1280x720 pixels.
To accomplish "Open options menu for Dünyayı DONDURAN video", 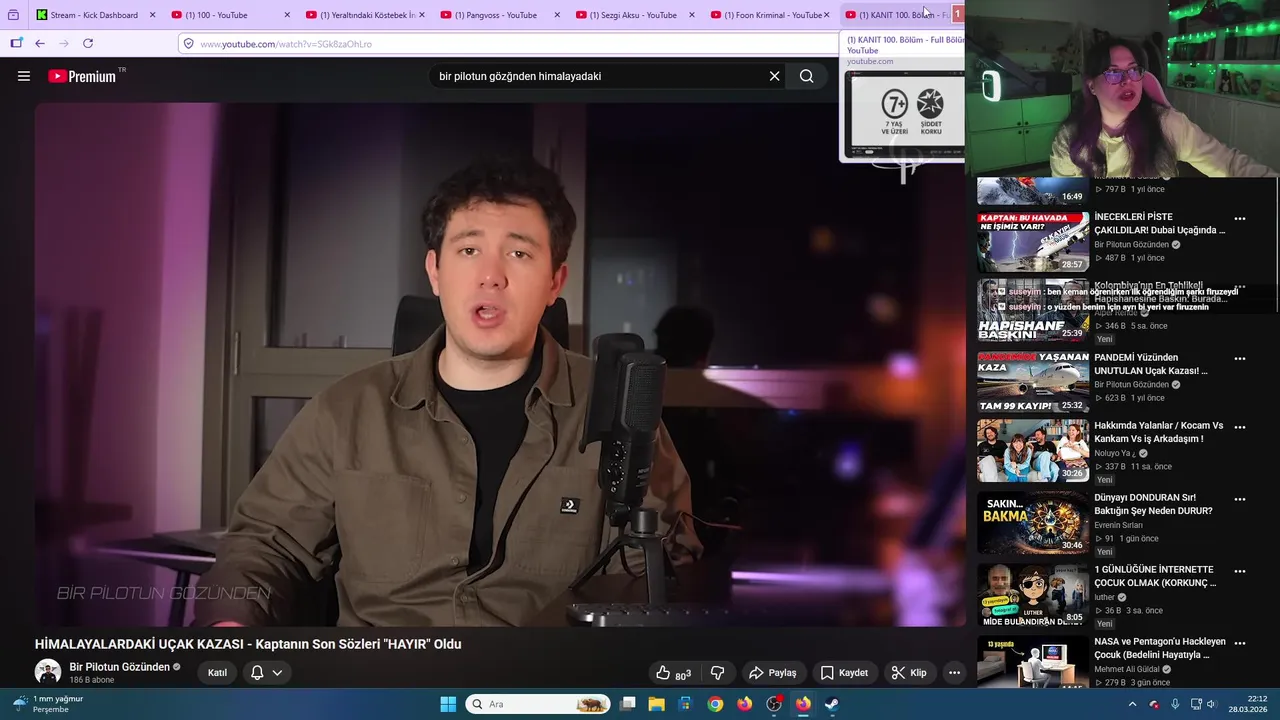I will (x=1240, y=498).
